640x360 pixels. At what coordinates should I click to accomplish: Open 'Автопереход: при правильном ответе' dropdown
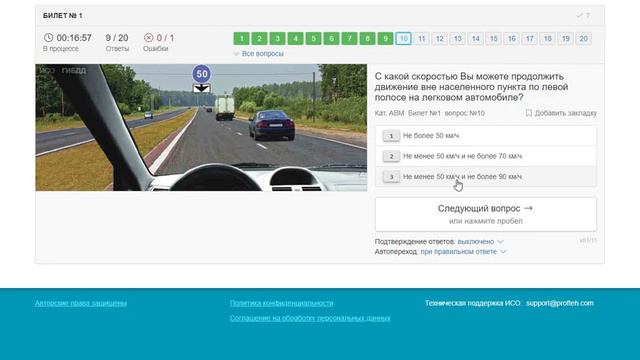(463, 251)
